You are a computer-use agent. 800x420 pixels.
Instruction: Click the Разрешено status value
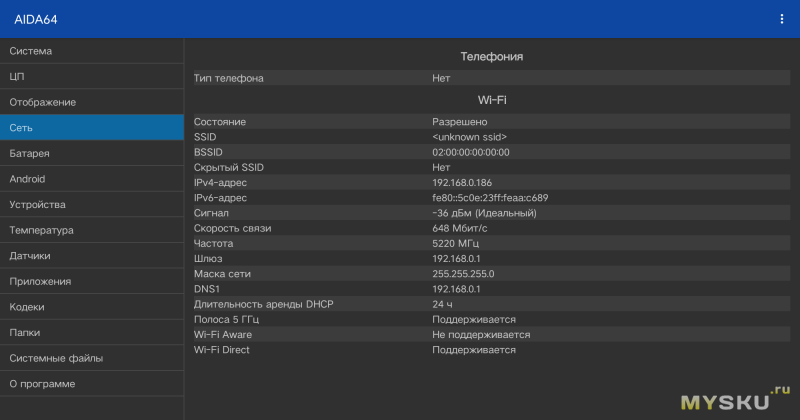[460, 122]
